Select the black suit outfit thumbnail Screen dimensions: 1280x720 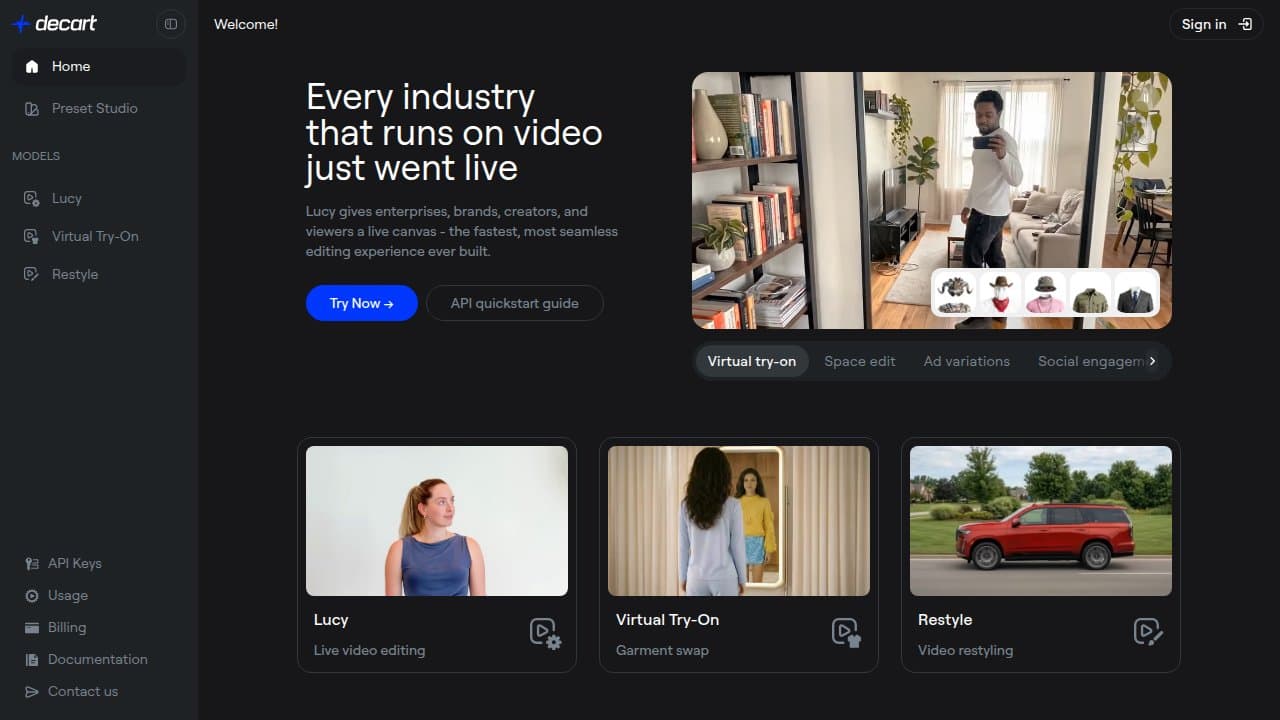pos(1135,293)
